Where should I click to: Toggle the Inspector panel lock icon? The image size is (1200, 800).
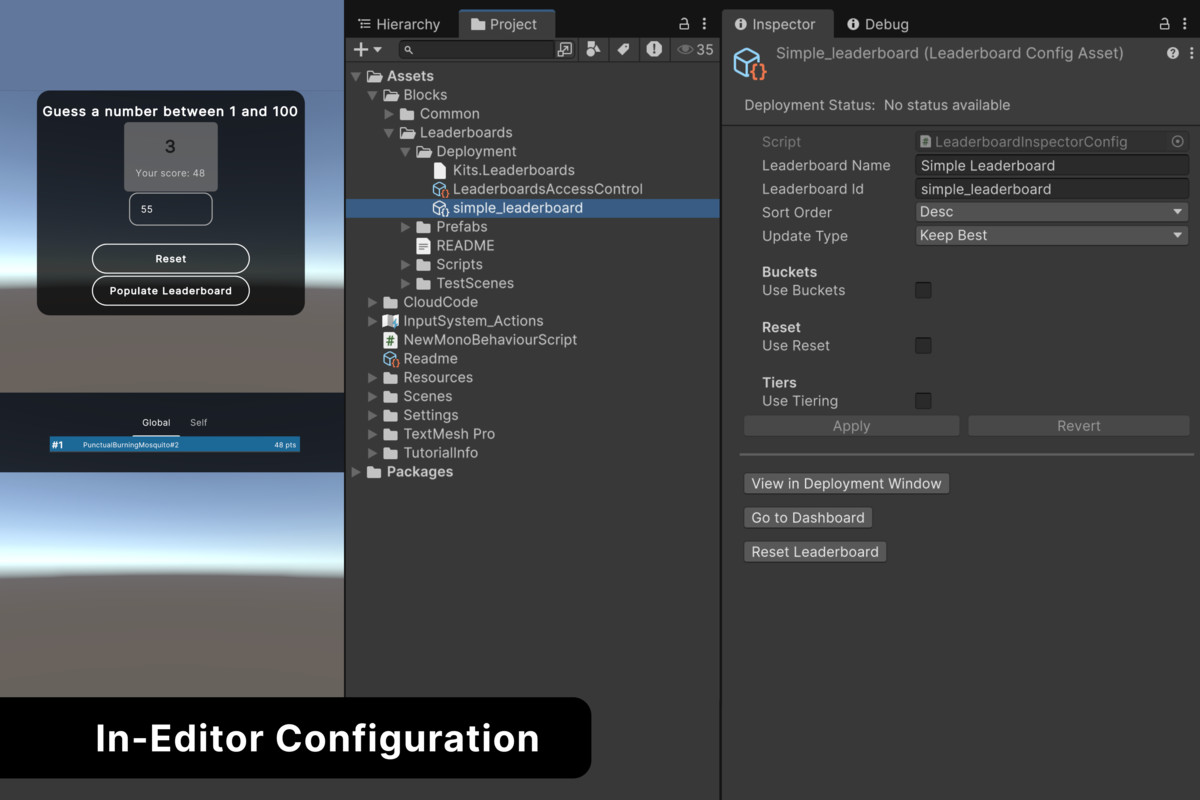coord(1164,24)
